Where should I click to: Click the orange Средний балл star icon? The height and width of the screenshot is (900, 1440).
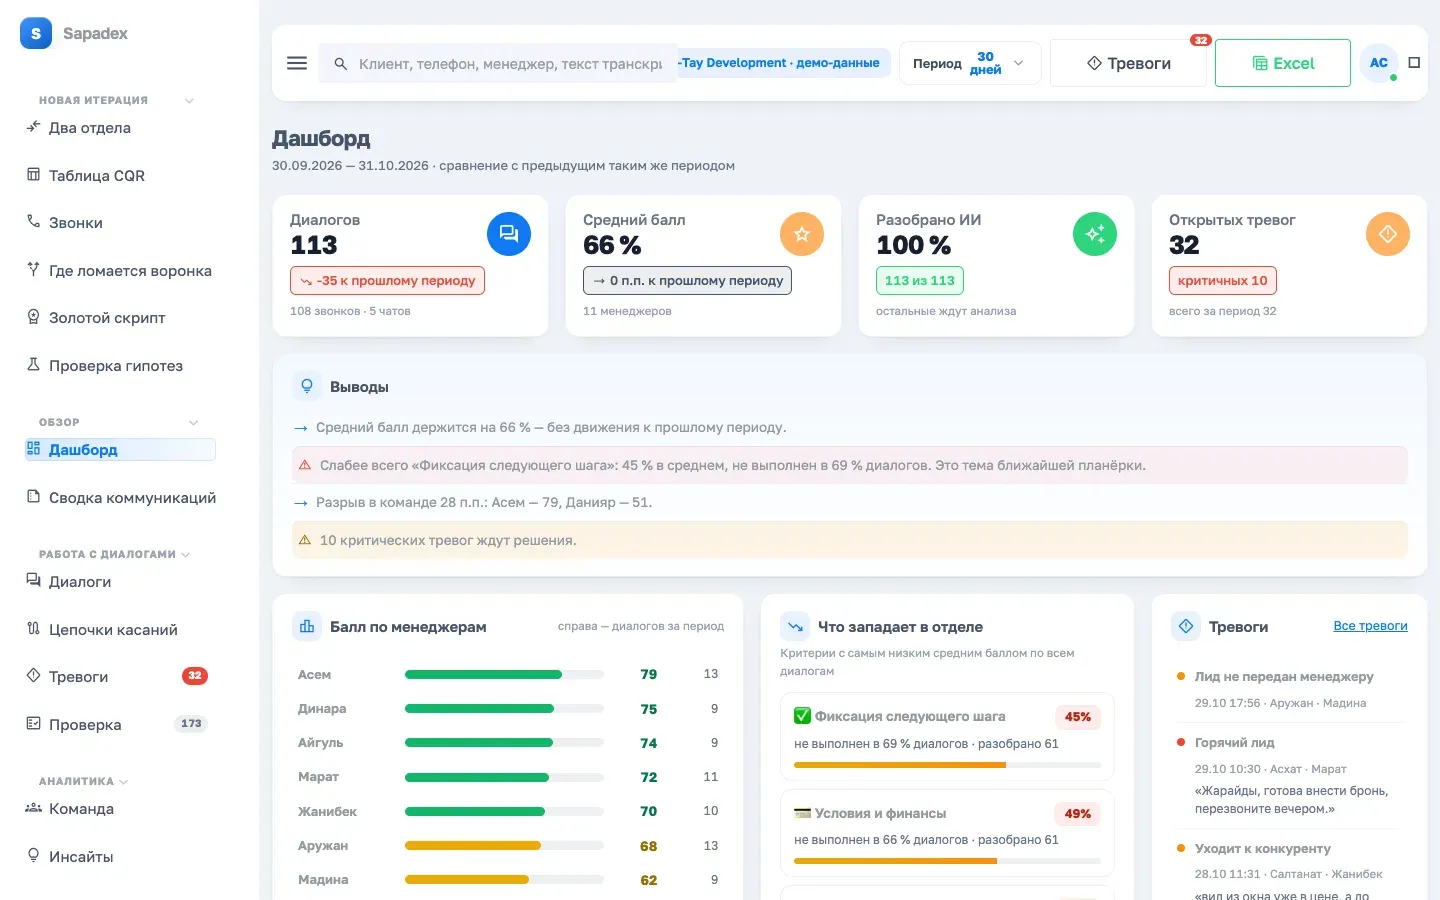click(802, 234)
